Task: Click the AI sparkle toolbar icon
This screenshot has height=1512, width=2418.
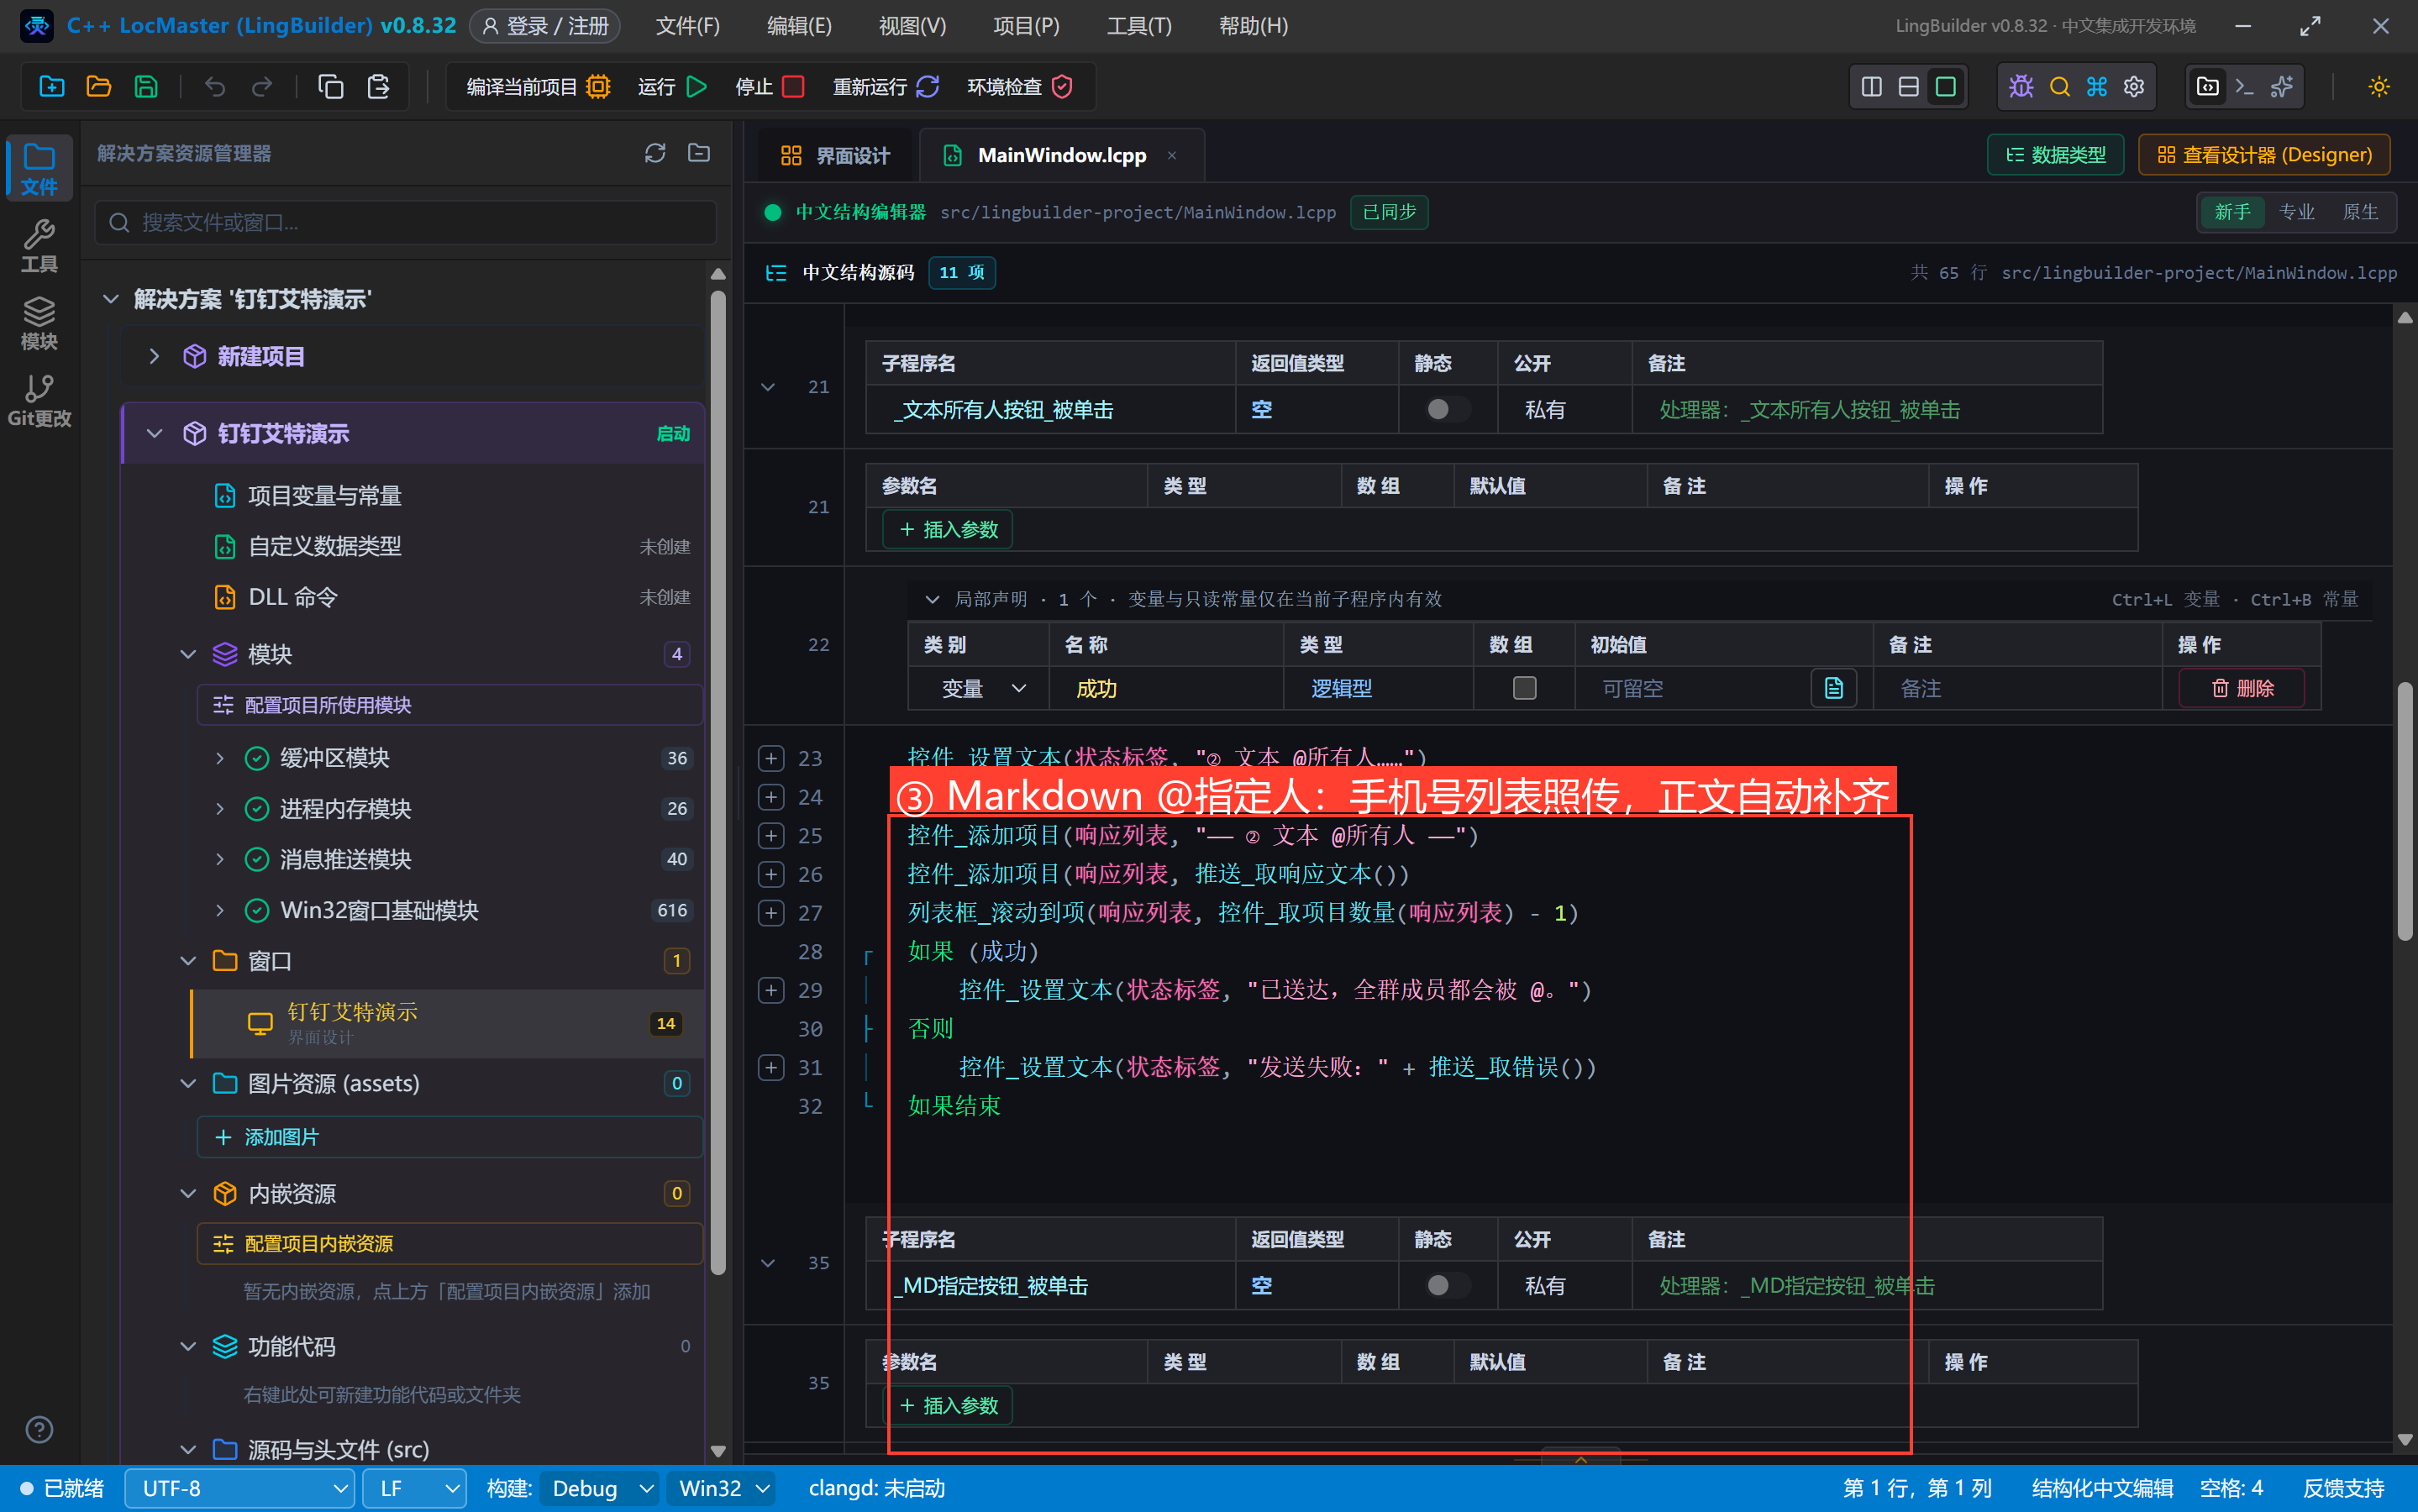Action: (x=2282, y=87)
